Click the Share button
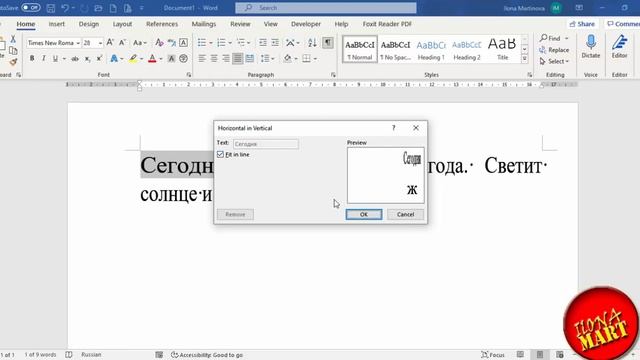 pos(582,24)
